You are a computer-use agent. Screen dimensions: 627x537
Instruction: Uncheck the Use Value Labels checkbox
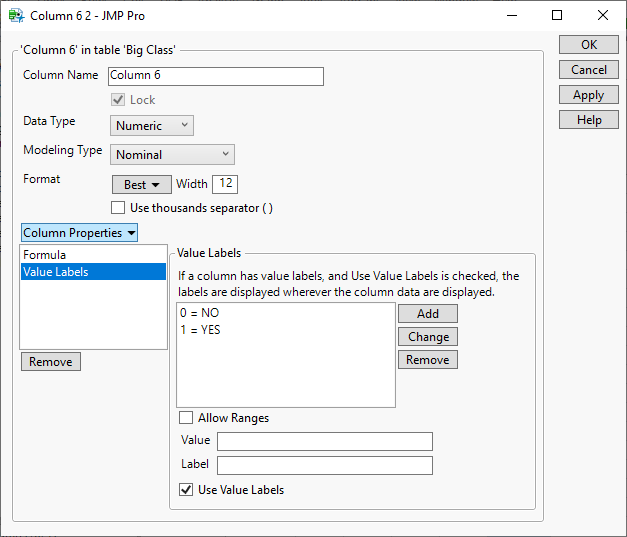pos(186,490)
